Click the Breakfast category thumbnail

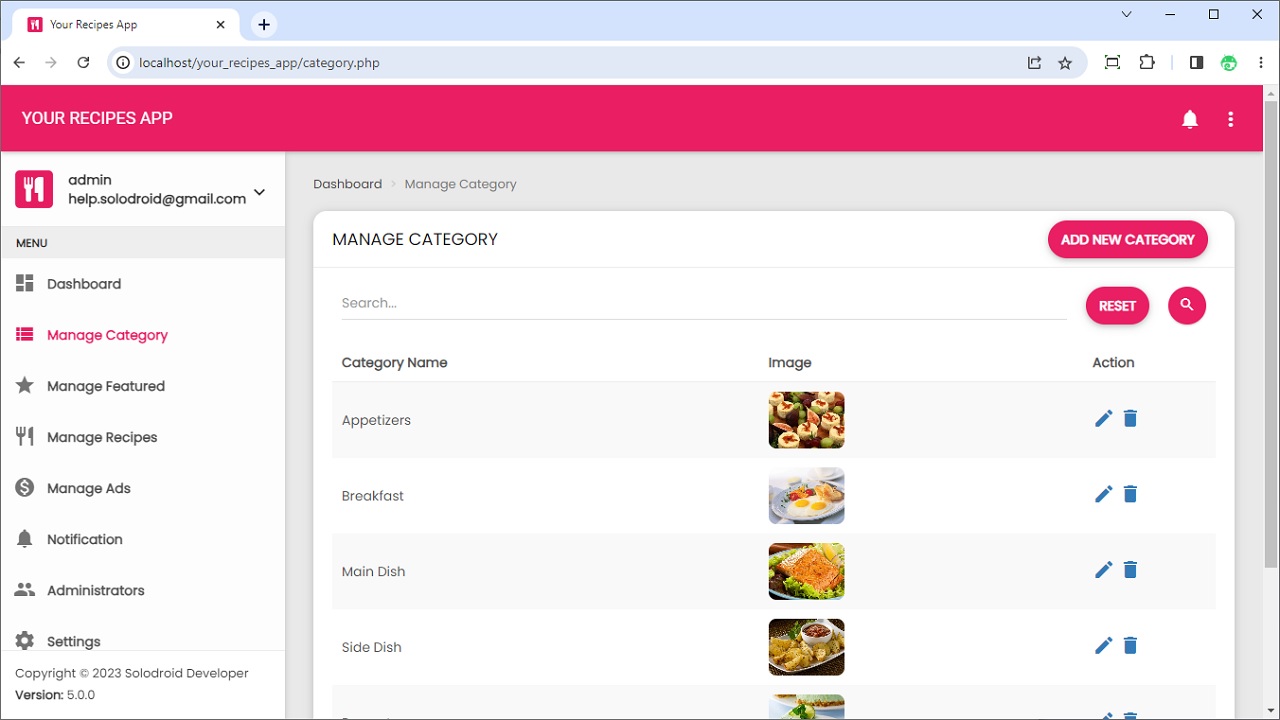tap(807, 496)
